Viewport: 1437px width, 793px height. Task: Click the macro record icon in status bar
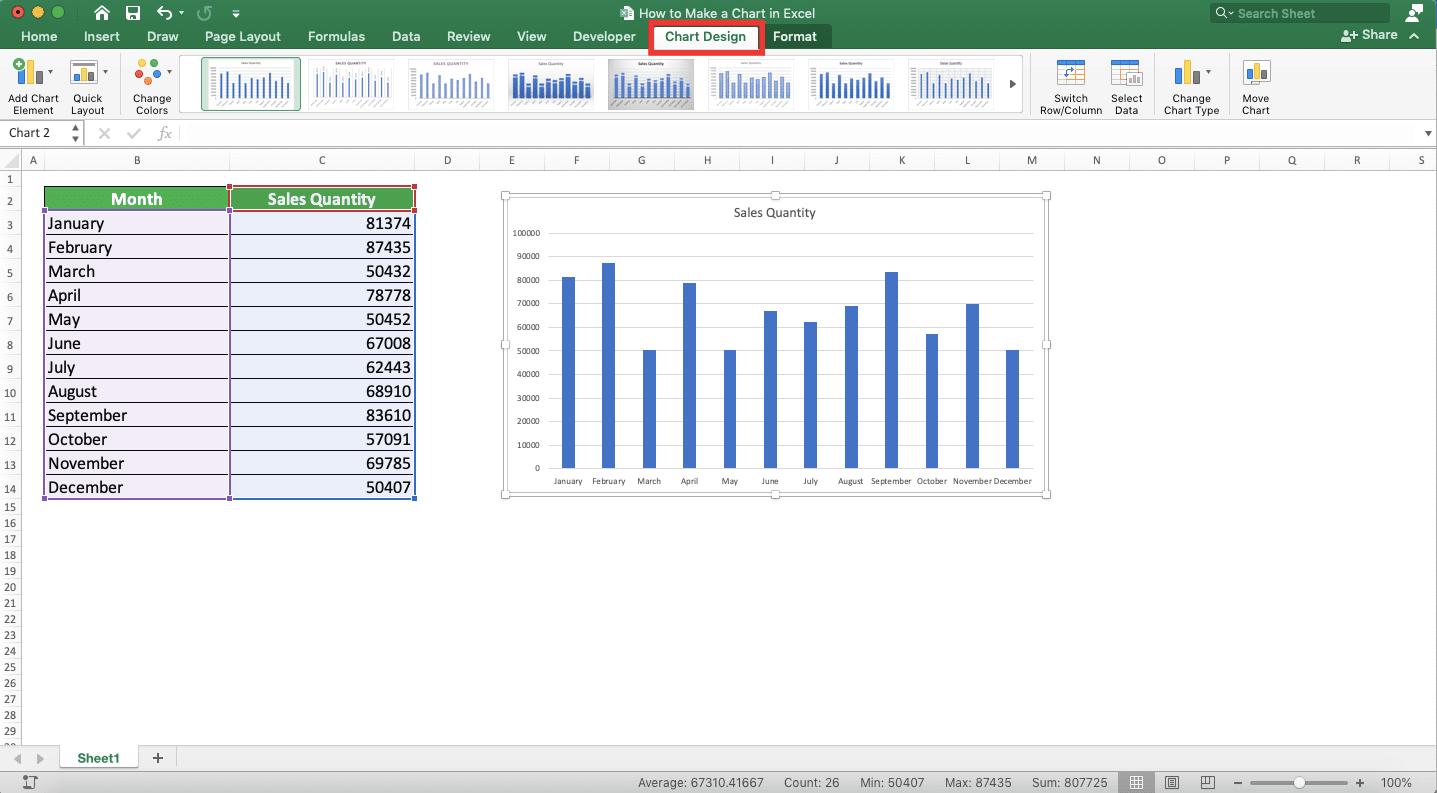(x=30, y=782)
